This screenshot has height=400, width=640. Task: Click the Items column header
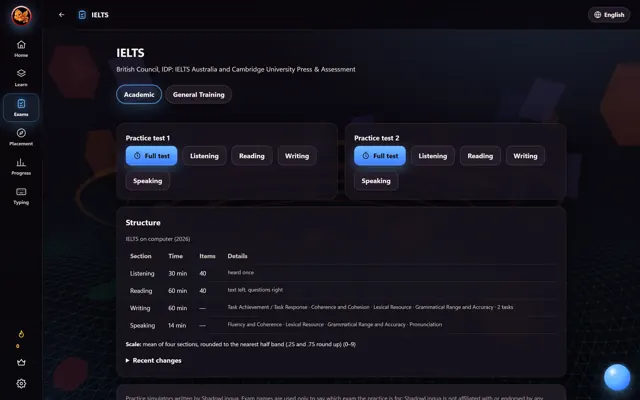point(207,256)
